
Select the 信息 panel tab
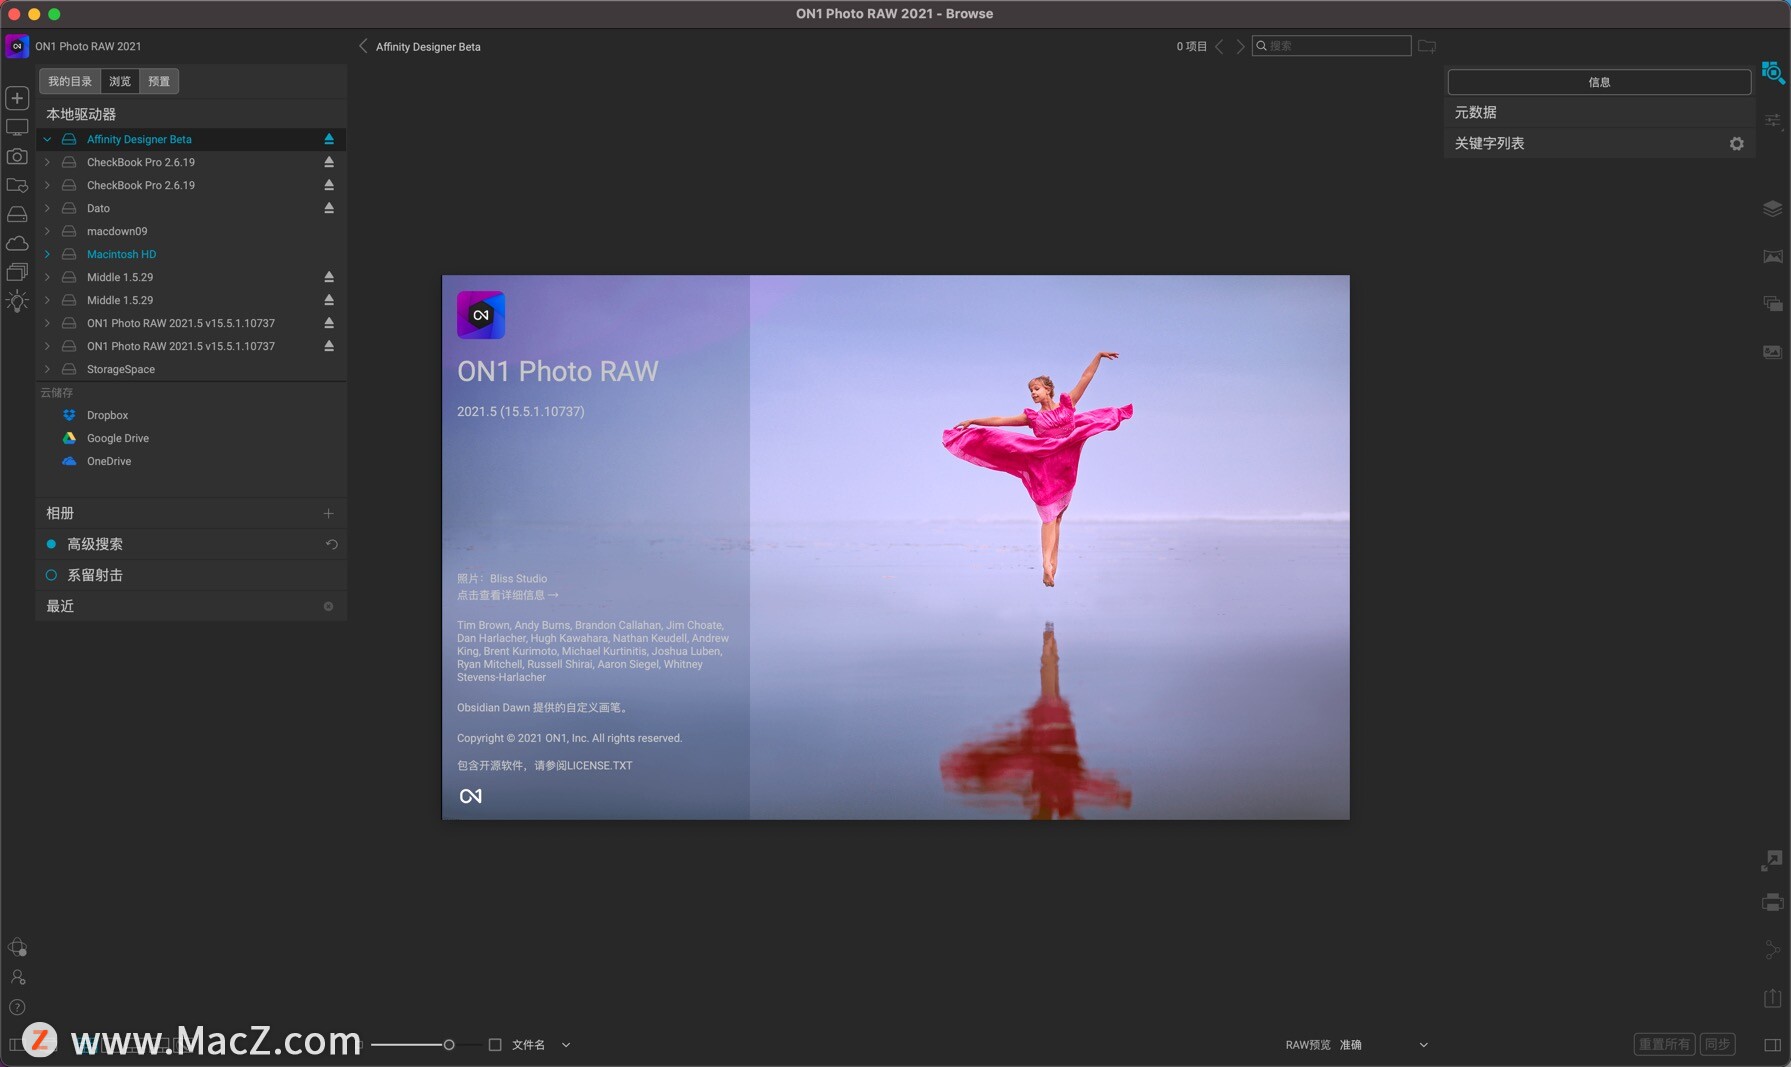(x=1599, y=82)
